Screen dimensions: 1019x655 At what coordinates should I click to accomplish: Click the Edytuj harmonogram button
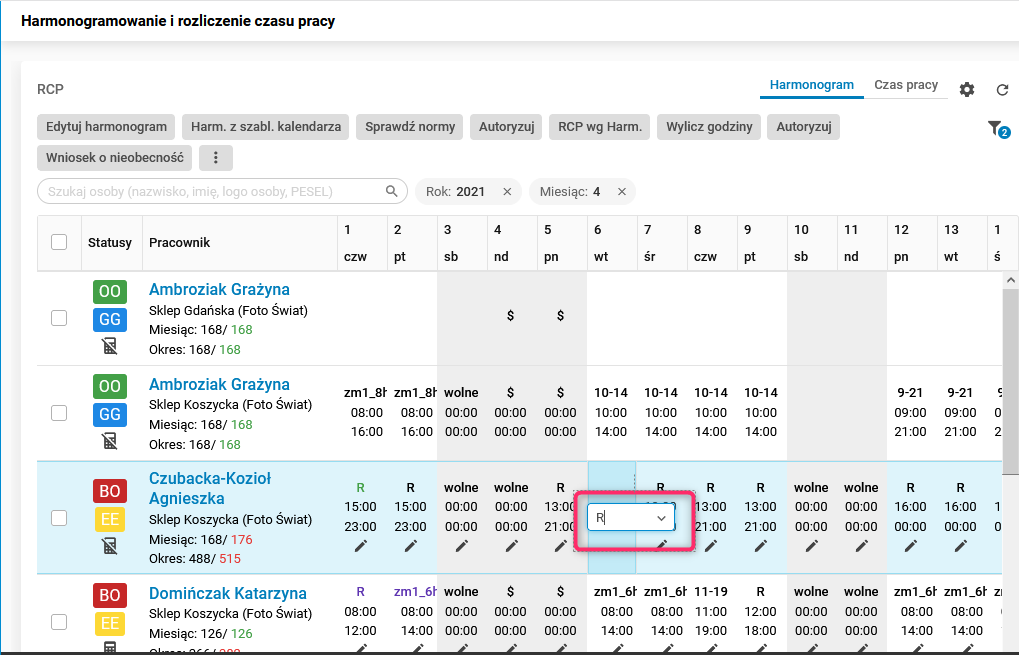(106, 127)
